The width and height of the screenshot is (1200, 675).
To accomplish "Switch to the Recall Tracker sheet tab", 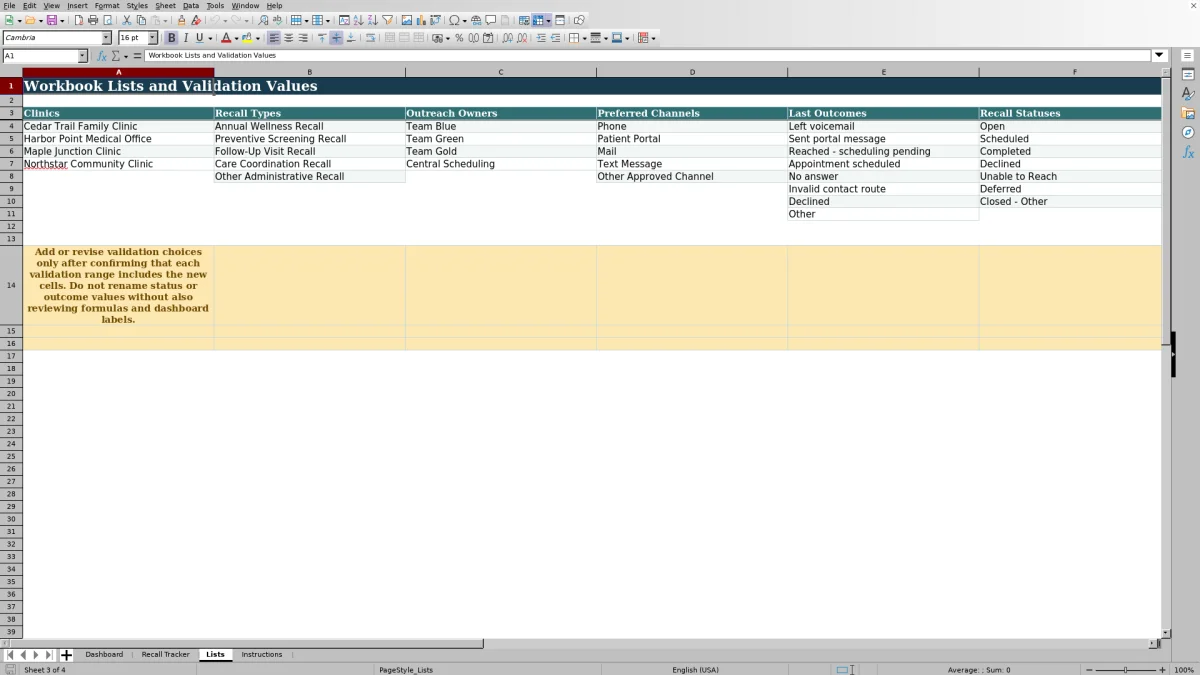I will coord(165,655).
